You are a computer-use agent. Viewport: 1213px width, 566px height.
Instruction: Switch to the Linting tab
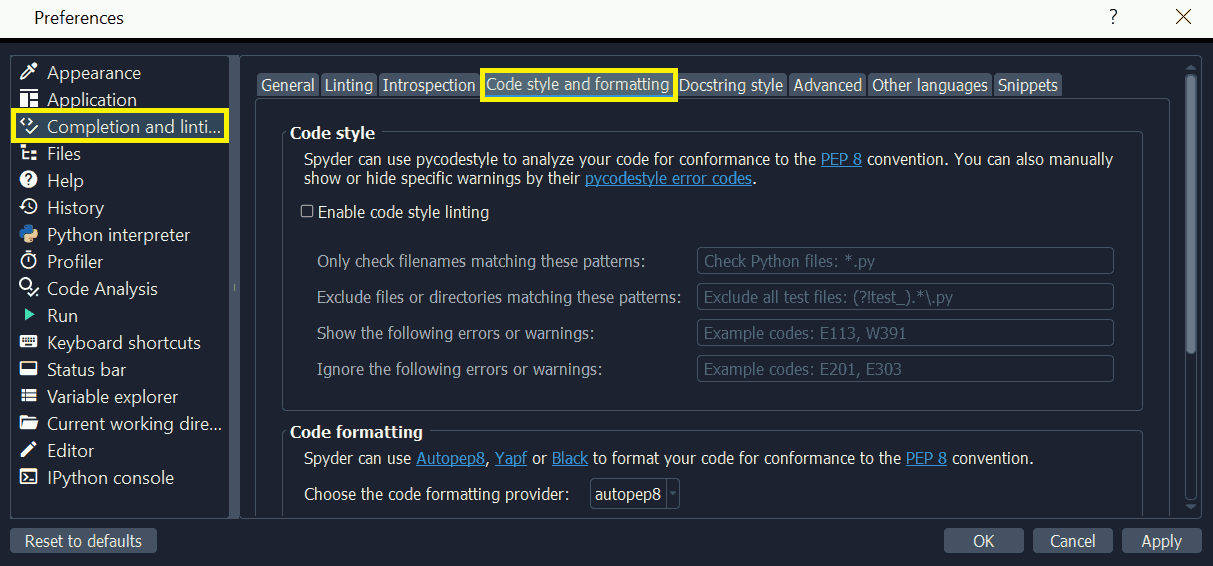pyautogui.click(x=349, y=85)
